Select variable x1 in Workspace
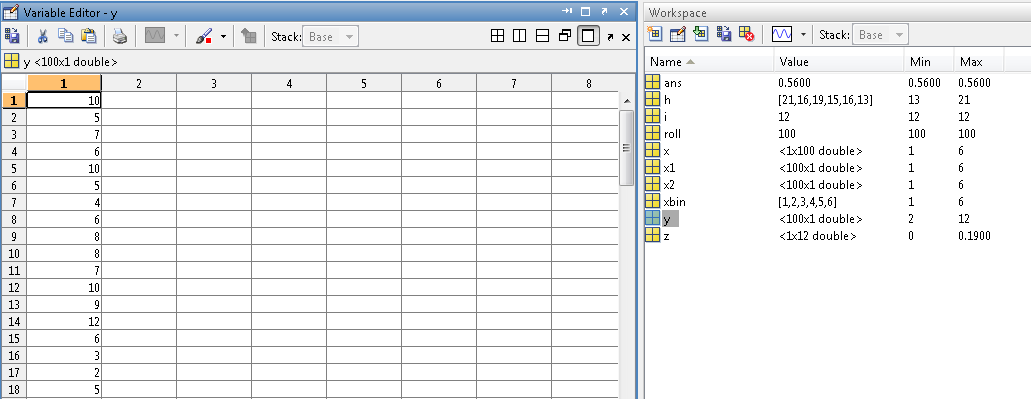This screenshot has width=1031, height=399. (x=669, y=168)
